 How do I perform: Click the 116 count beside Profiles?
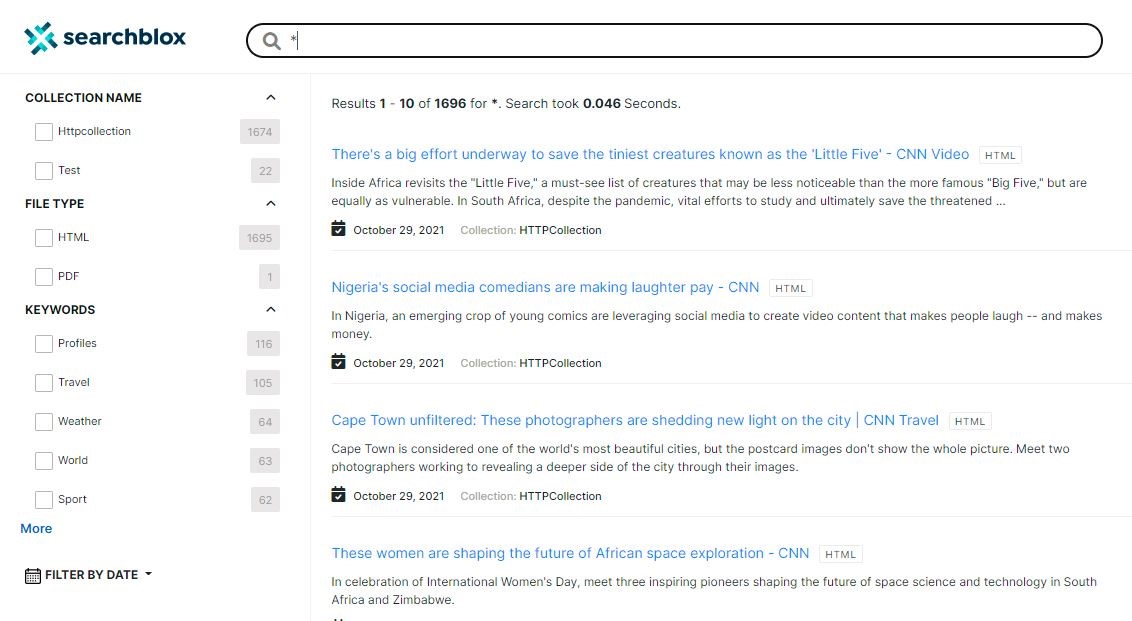coord(264,344)
